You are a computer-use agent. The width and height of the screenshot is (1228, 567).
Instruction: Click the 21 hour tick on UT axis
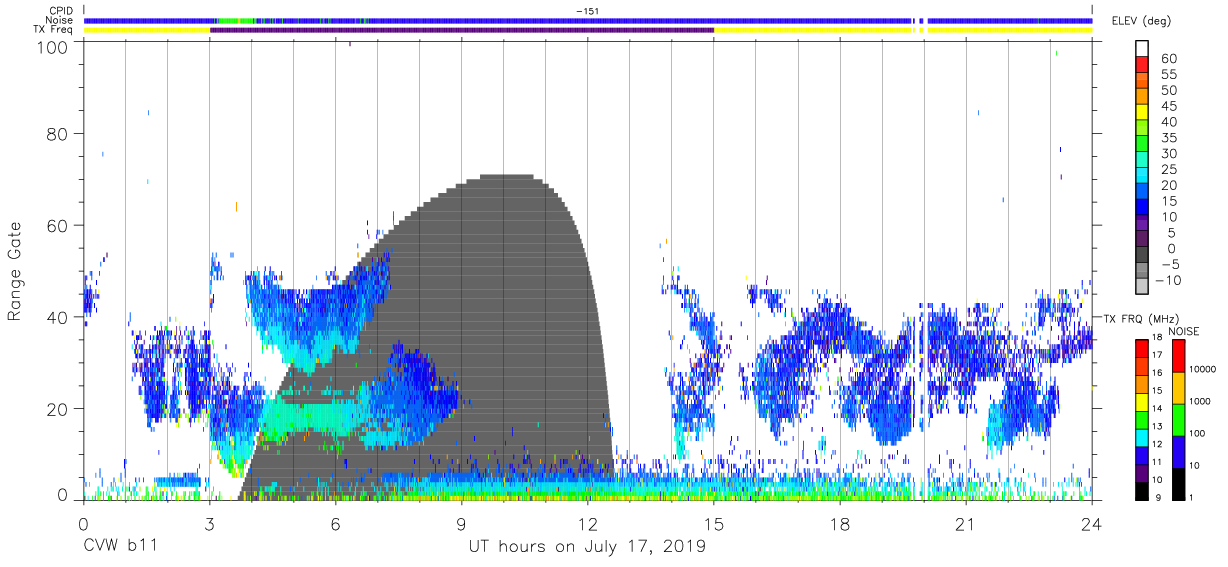(966, 524)
